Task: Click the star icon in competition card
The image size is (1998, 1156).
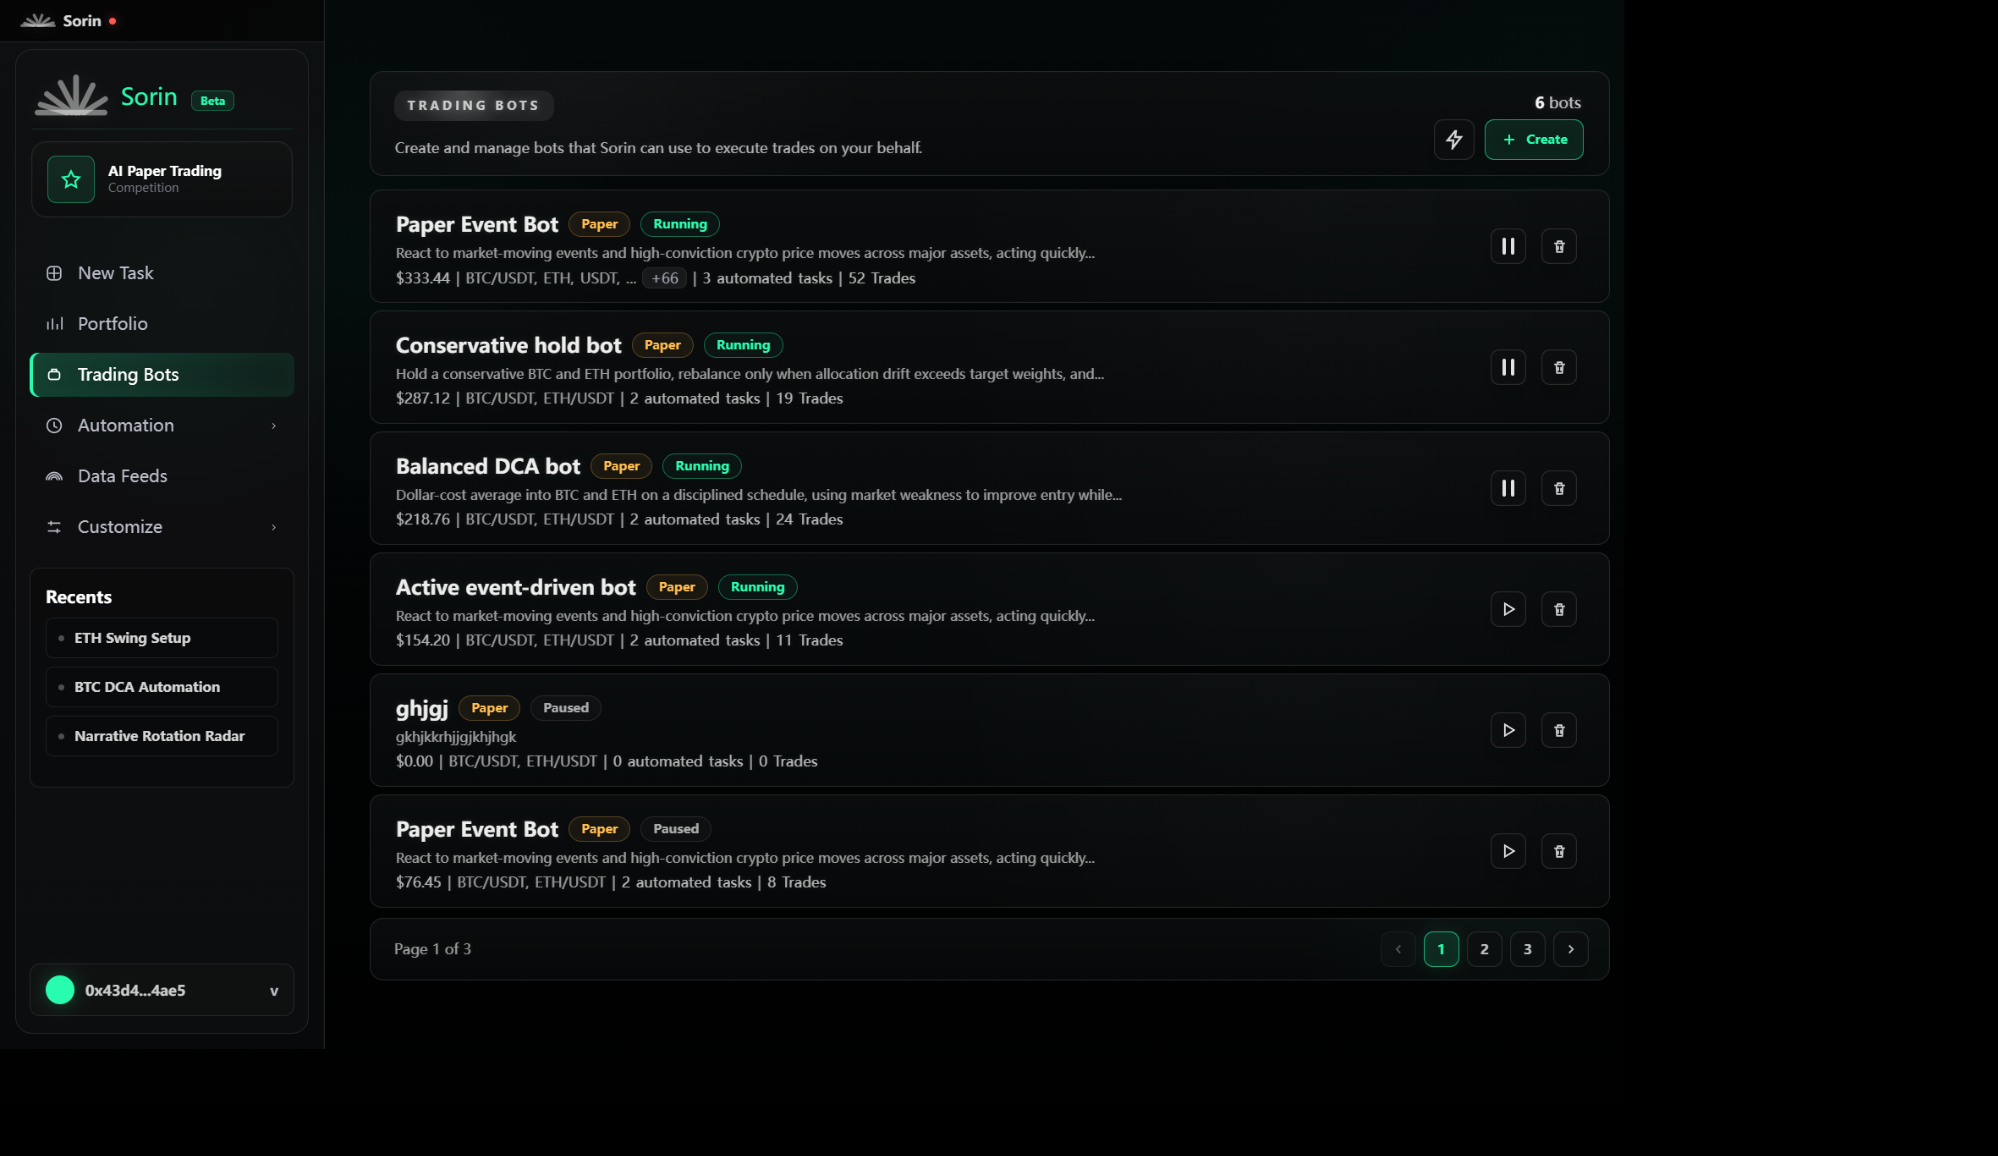Action: click(x=71, y=179)
